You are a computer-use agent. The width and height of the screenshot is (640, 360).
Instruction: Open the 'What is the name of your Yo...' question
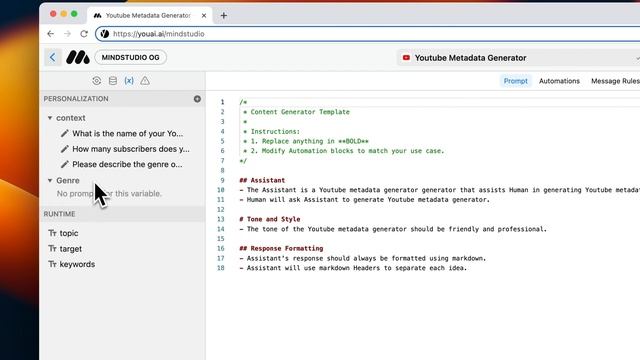128,133
